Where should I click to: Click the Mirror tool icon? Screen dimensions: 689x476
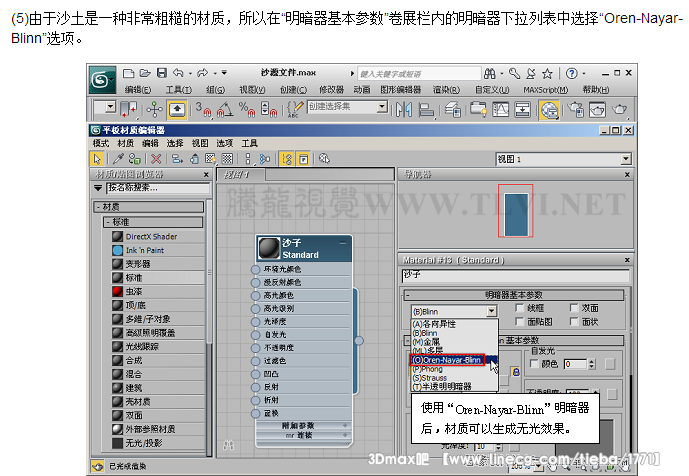pyautogui.click(x=403, y=109)
